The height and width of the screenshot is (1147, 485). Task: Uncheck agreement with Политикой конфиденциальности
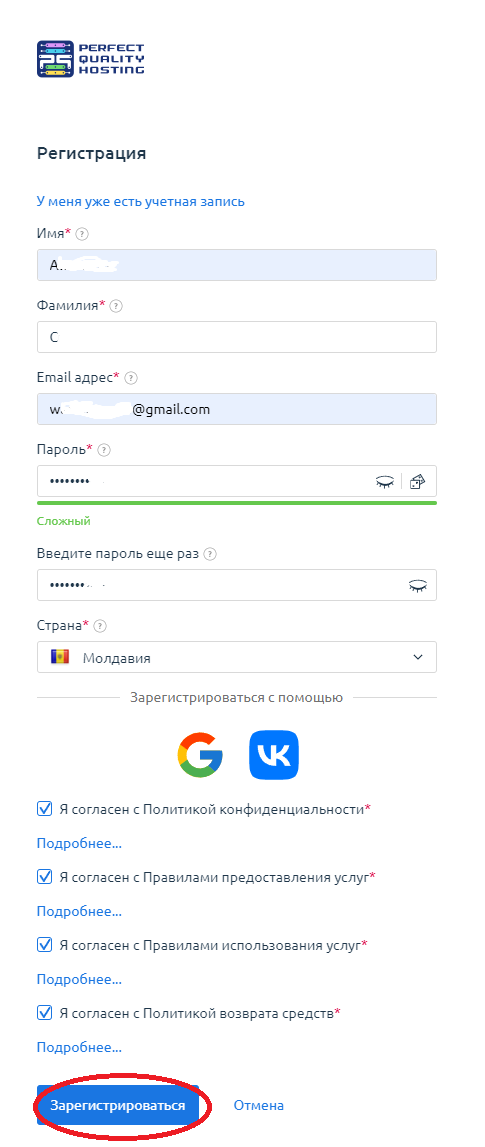tap(45, 809)
